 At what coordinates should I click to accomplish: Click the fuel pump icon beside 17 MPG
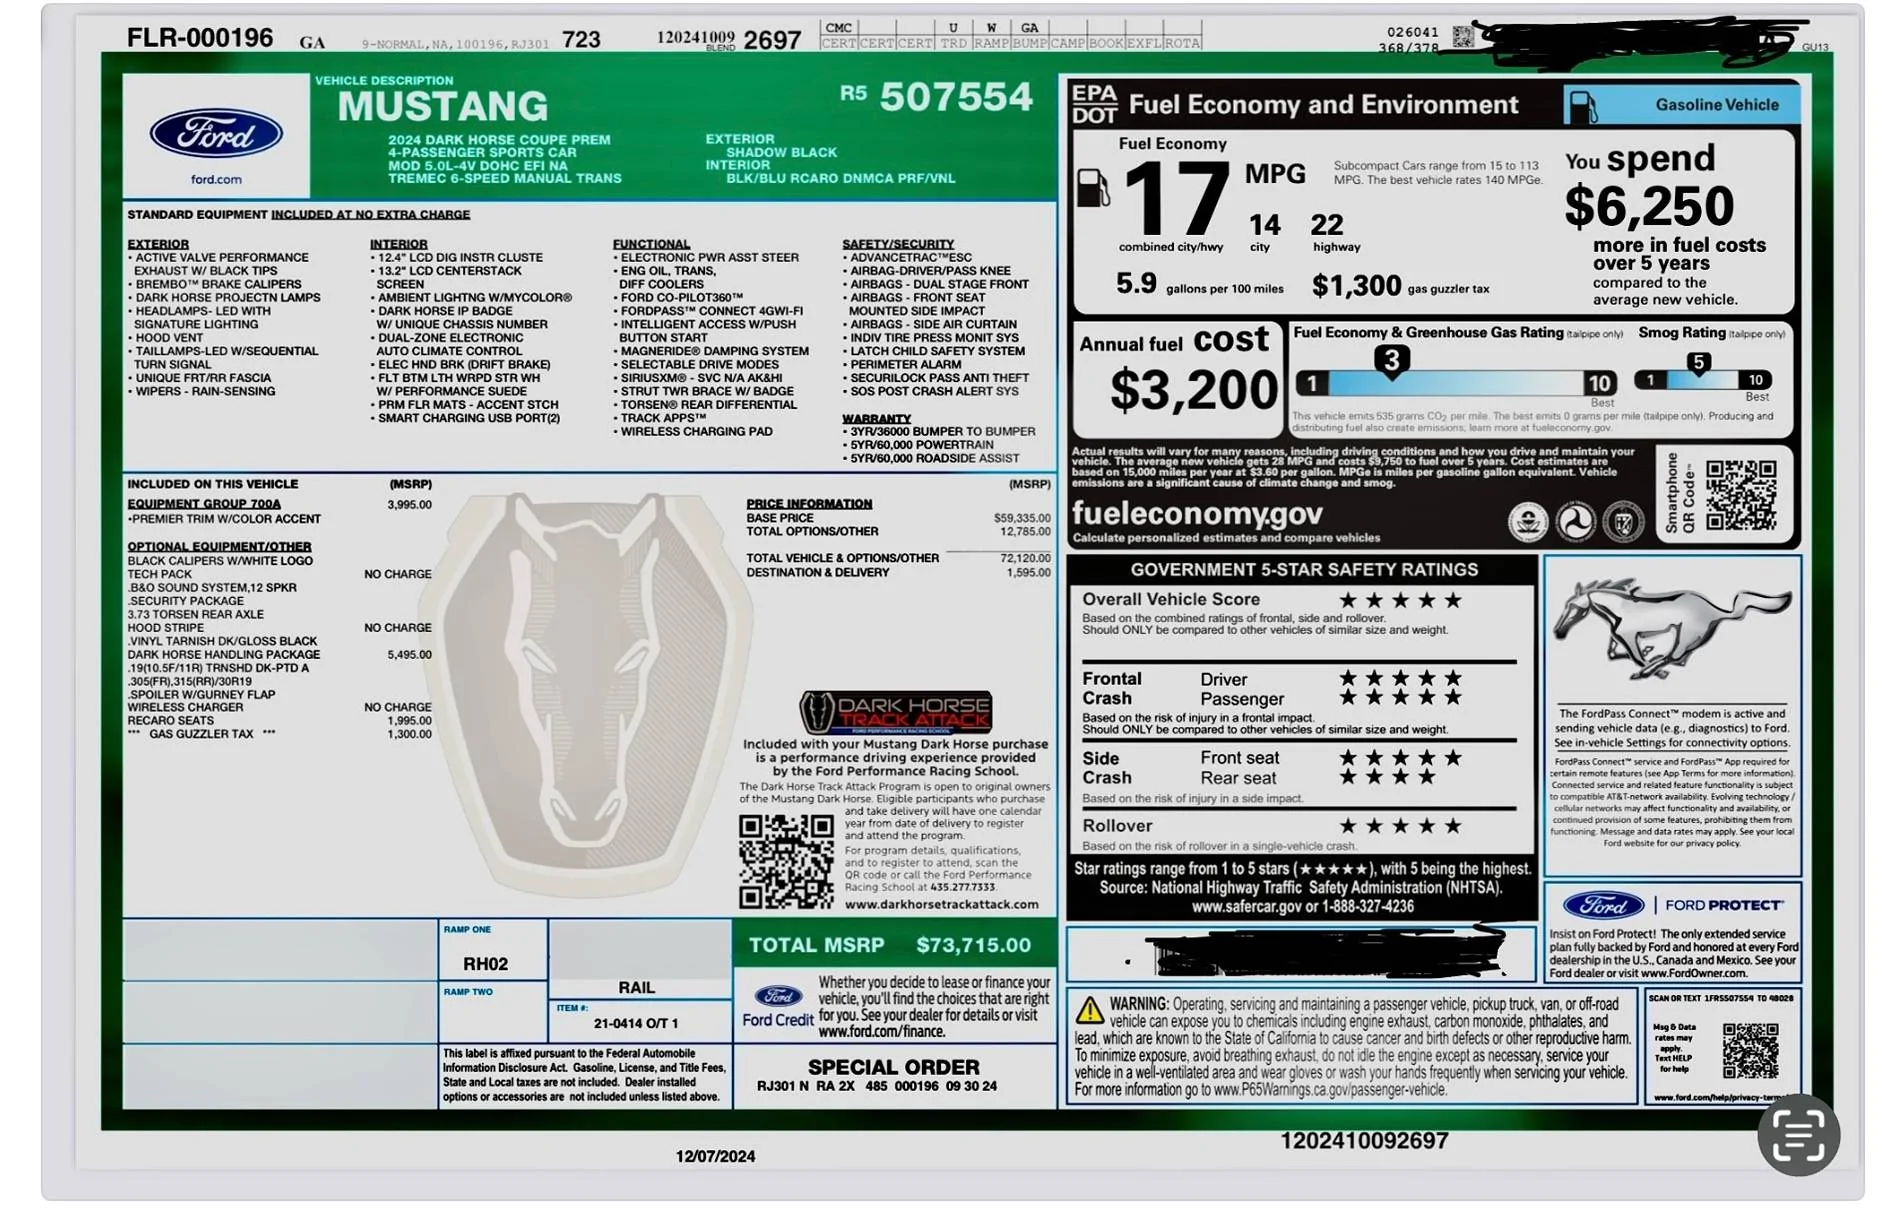[1093, 188]
